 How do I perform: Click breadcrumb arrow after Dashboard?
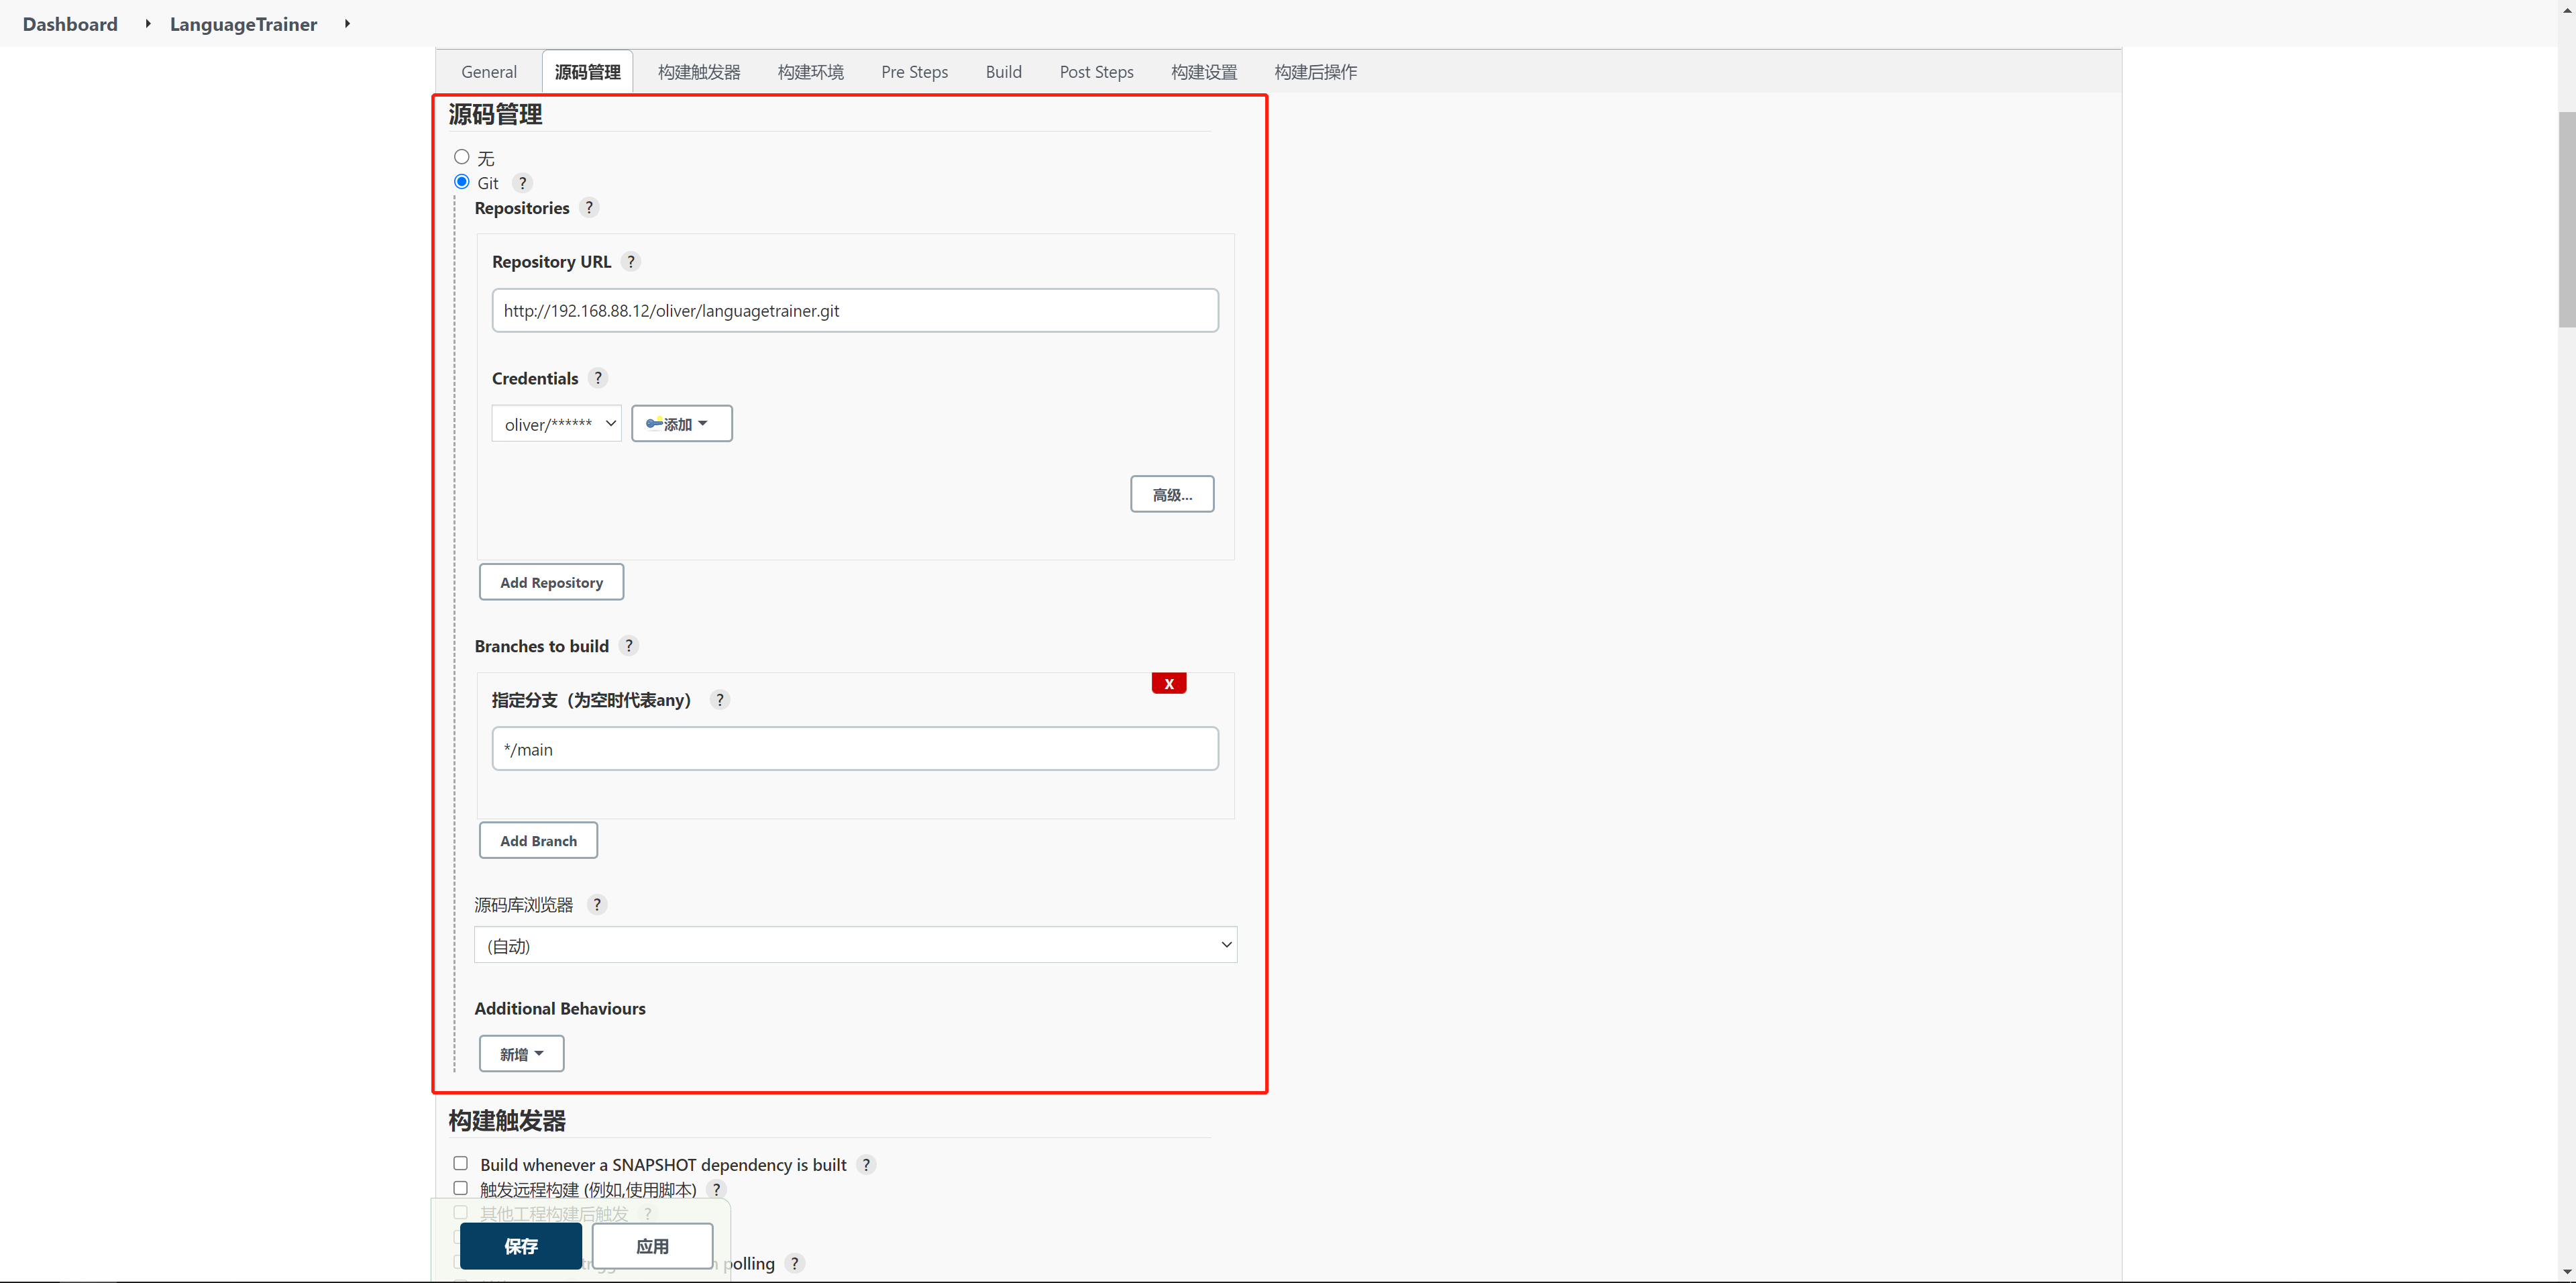pyautogui.click(x=148, y=23)
